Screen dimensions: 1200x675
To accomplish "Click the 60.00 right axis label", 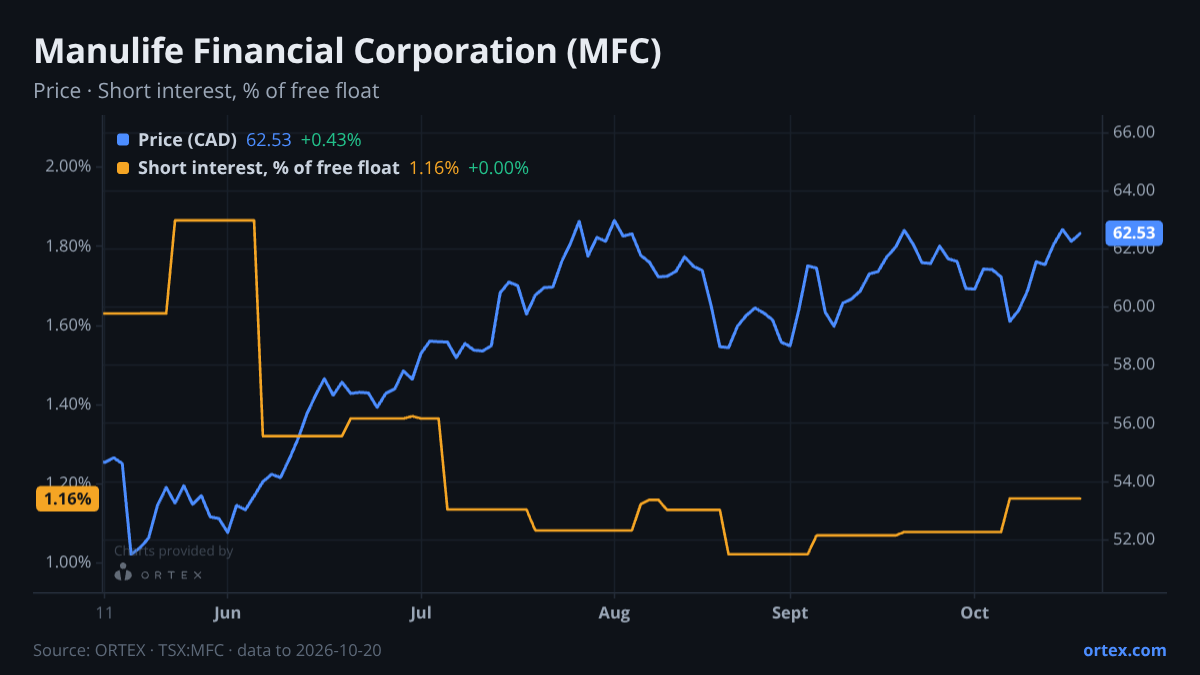I will [1134, 306].
